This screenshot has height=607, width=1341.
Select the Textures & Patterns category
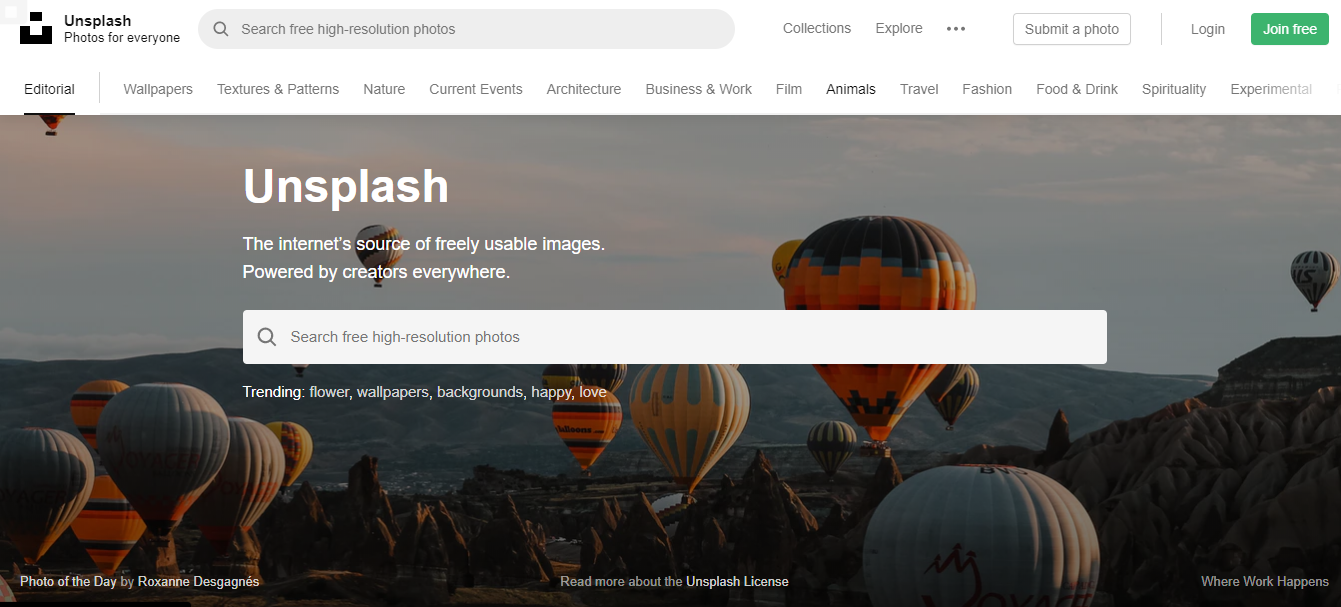[x=278, y=89]
